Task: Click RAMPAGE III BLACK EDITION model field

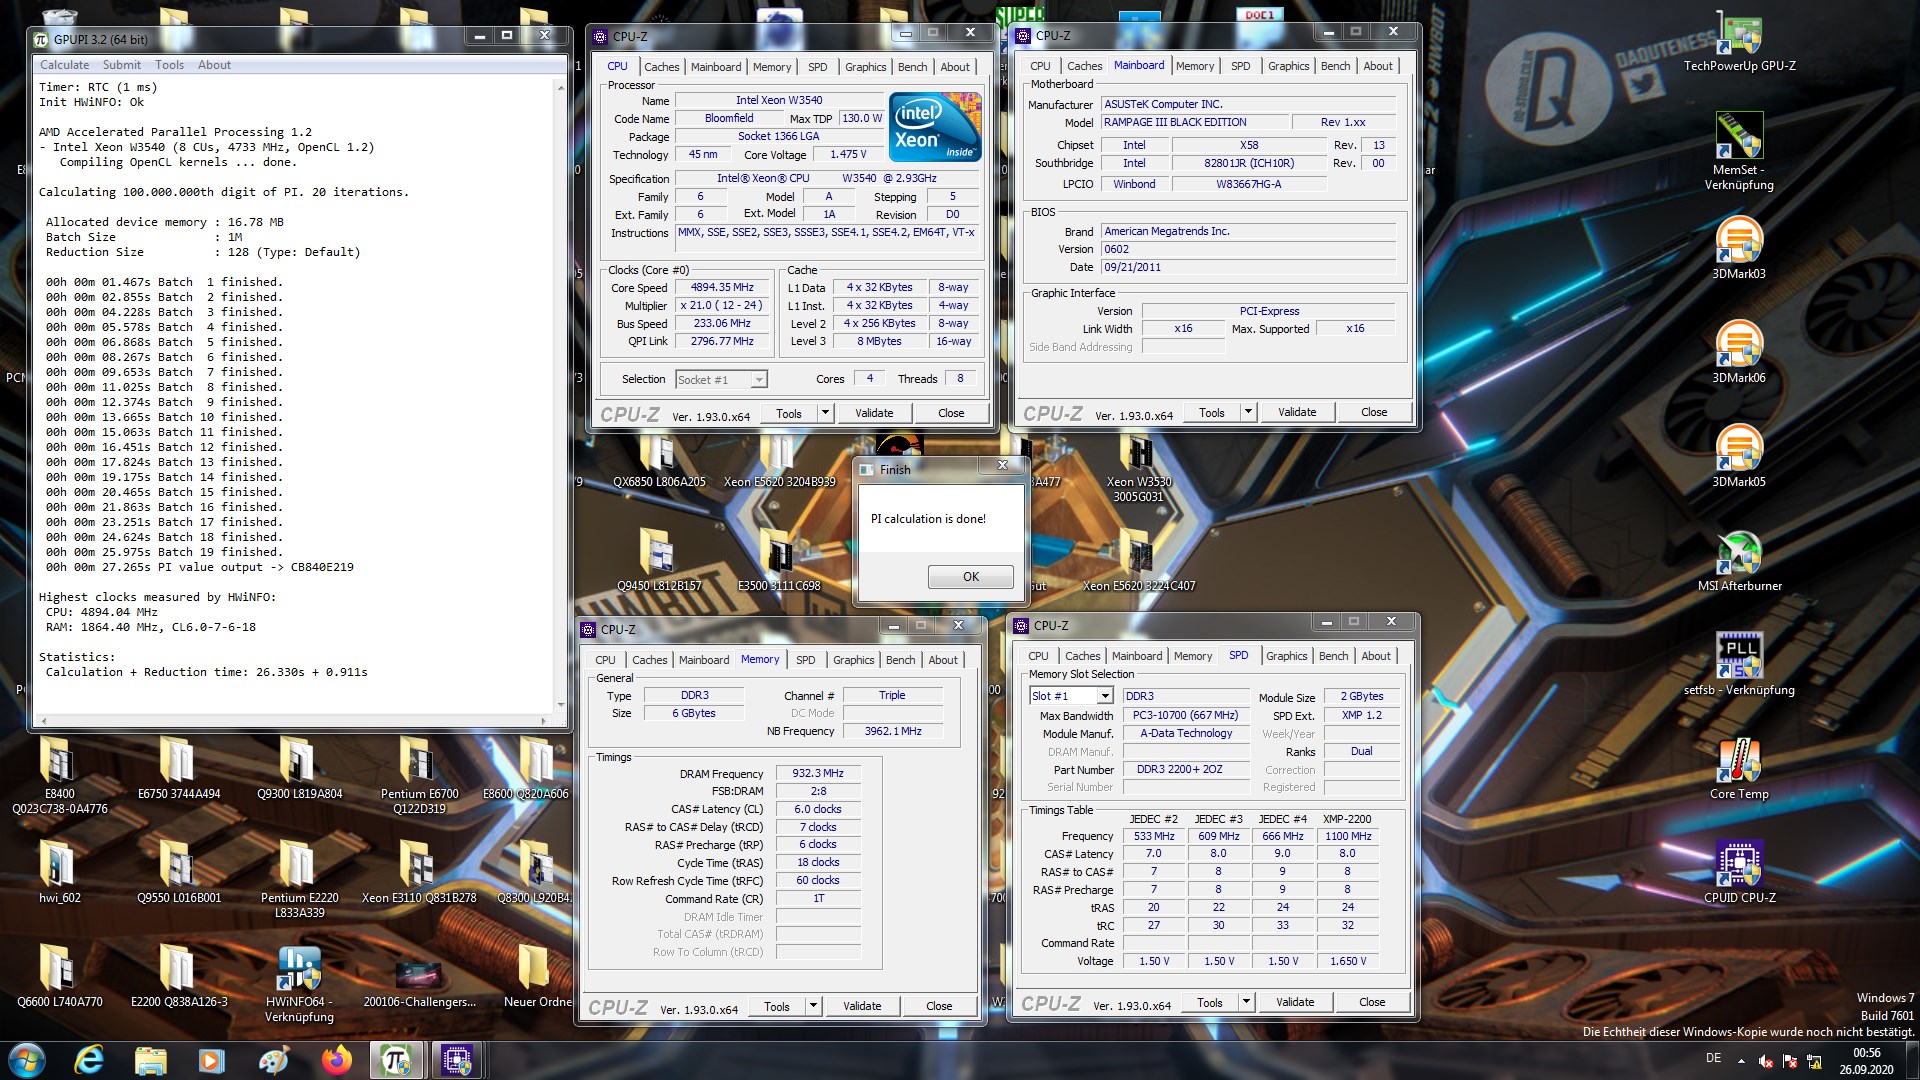Action: coord(1193,123)
